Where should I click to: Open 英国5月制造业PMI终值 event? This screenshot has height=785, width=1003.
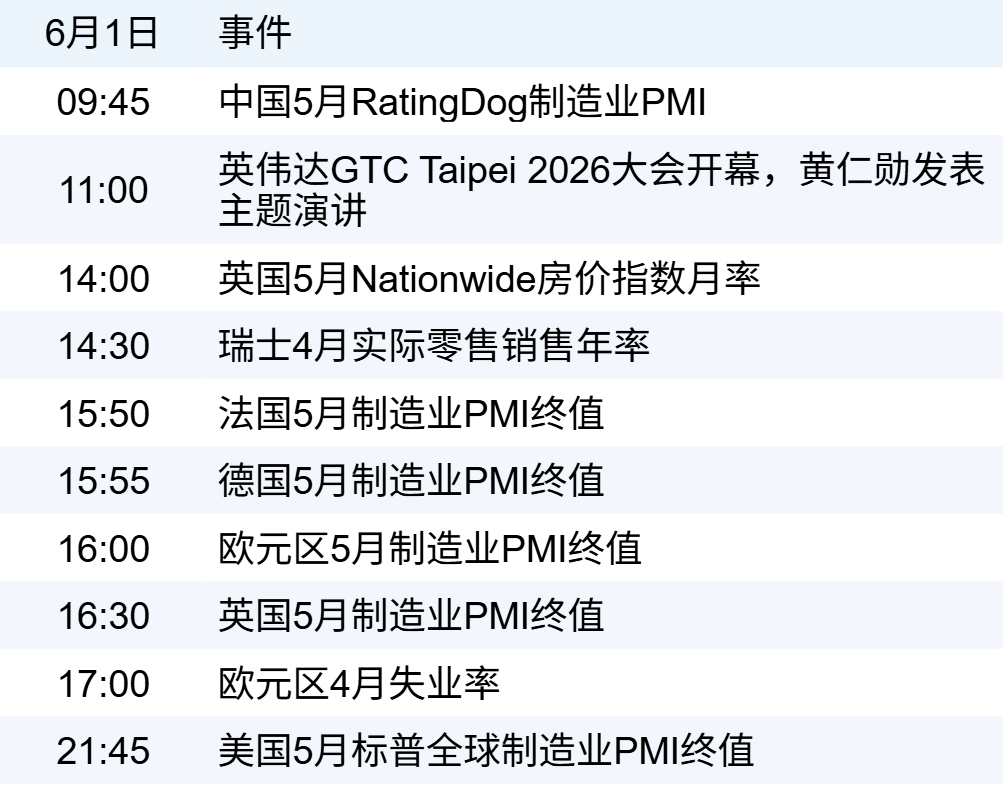pos(411,615)
